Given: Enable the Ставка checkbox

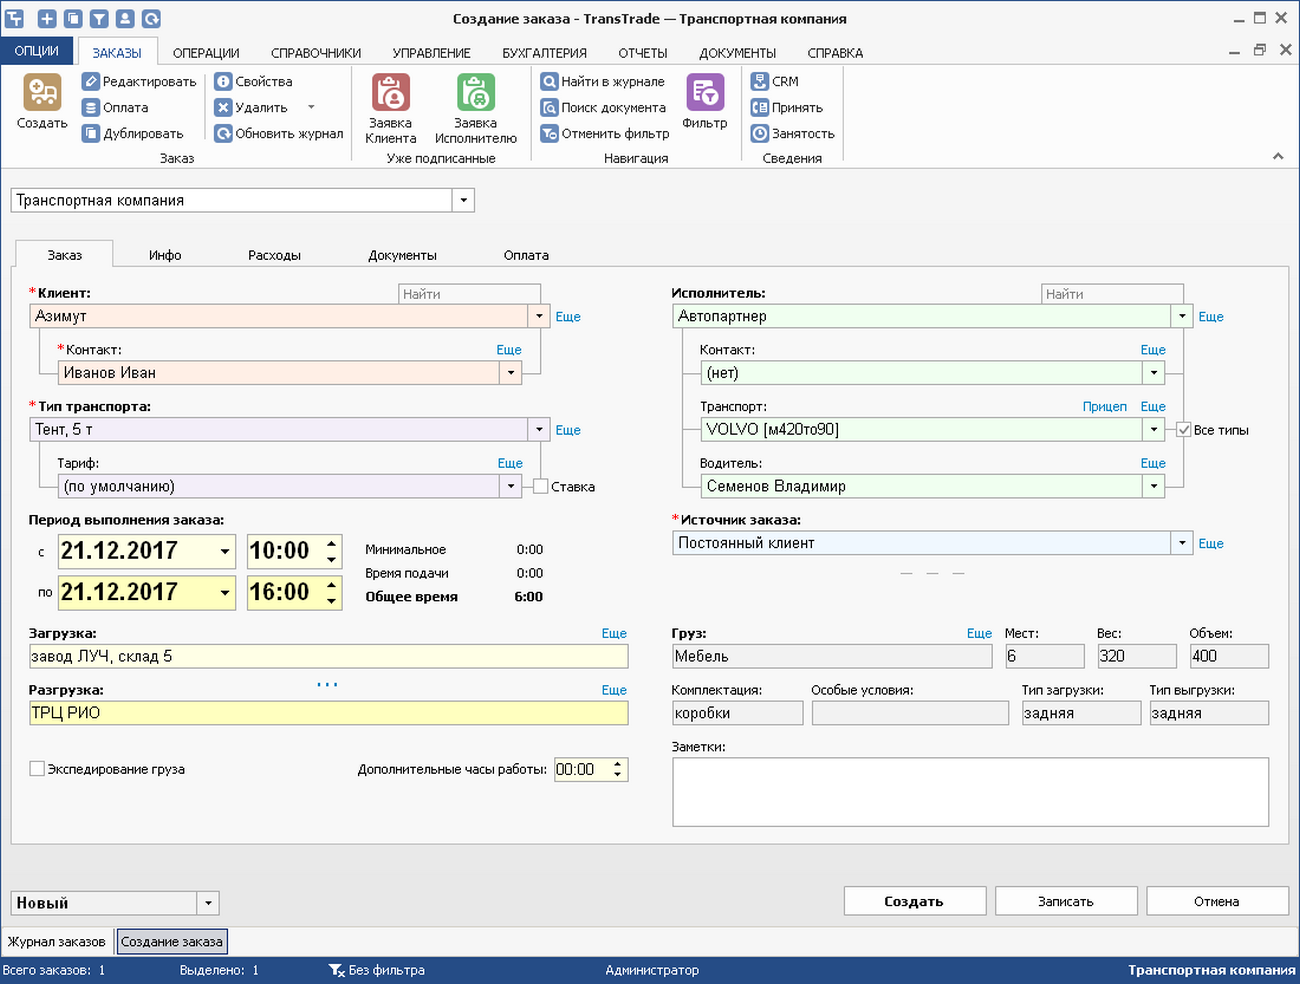Looking at the screenshot, I should (541, 486).
